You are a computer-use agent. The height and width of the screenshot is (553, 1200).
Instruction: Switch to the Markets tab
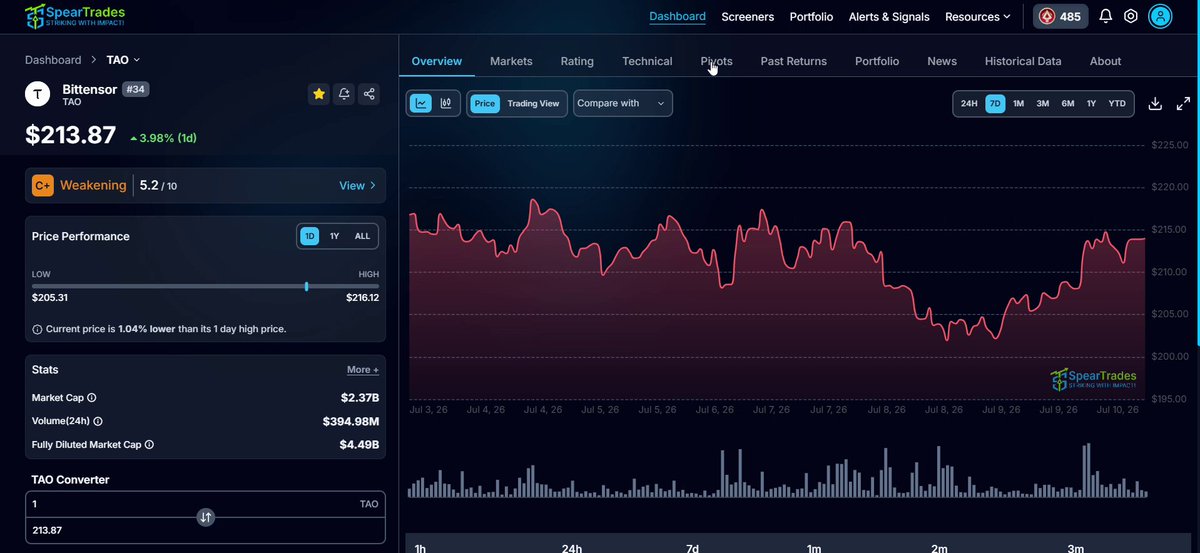pyautogui.click(x=511, y=61)
